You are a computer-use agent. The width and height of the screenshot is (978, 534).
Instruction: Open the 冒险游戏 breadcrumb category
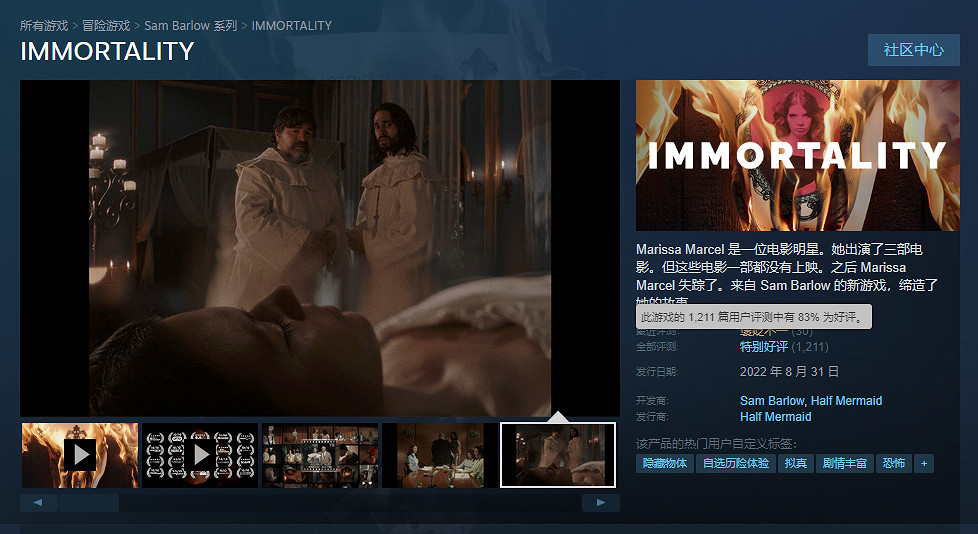click(106, 25)
